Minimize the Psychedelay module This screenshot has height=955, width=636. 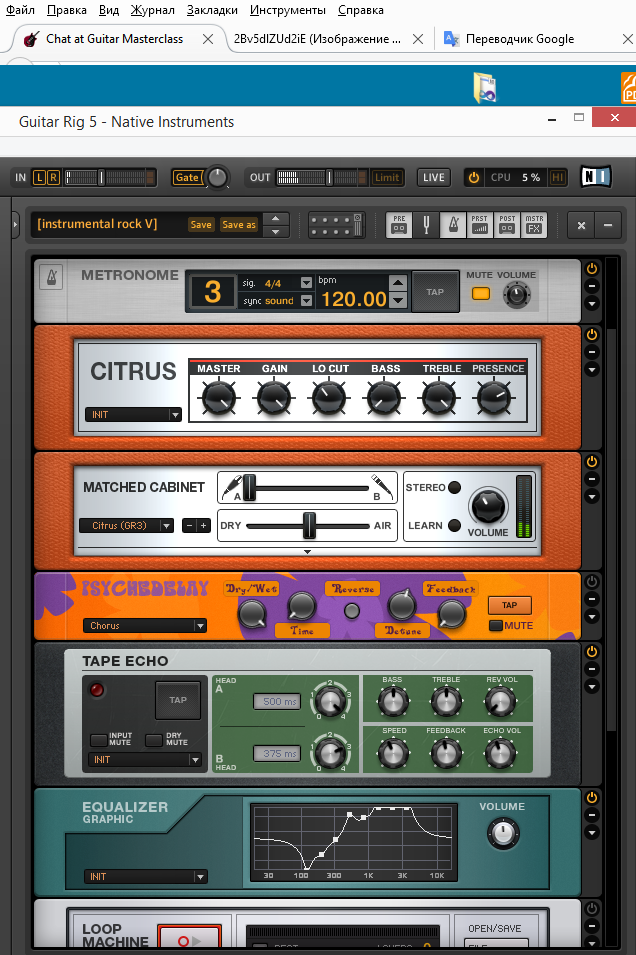tap(592, 599)
